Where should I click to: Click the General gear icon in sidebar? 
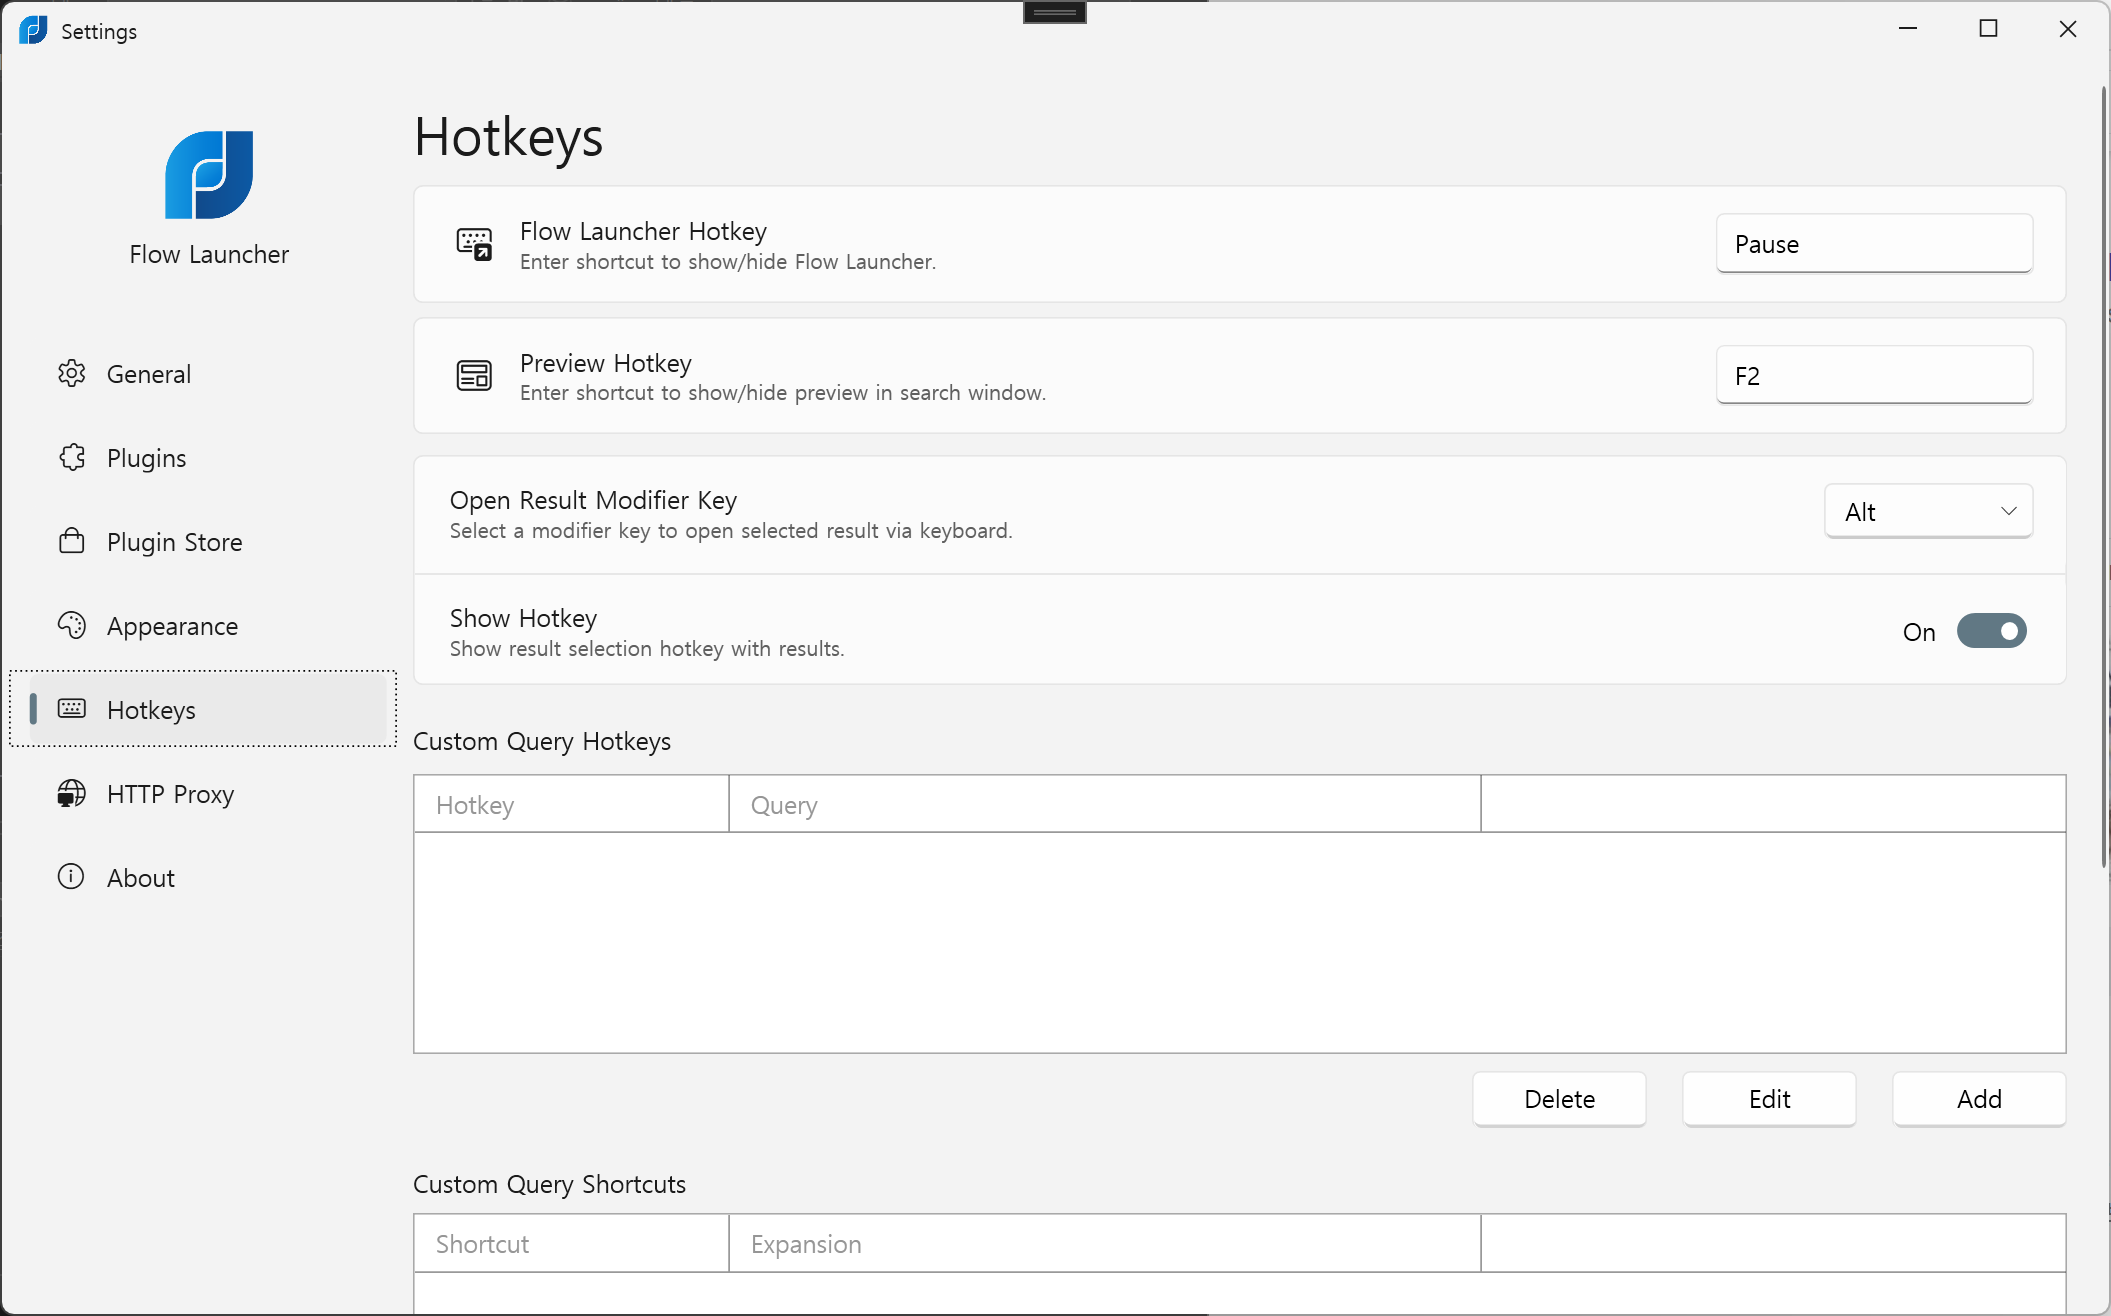click(71, 374)
